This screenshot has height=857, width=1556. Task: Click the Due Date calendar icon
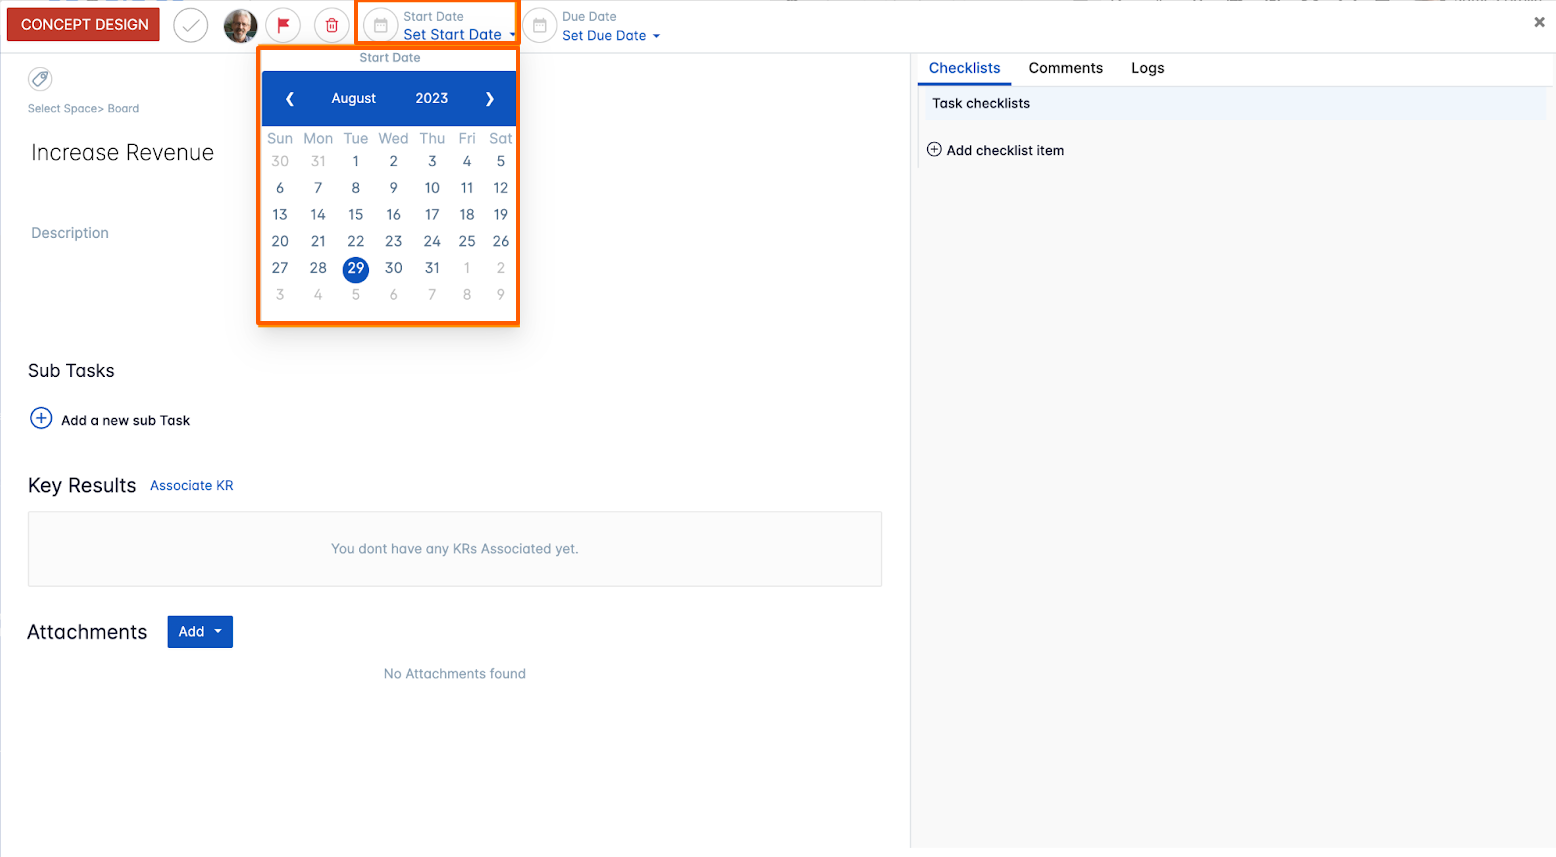pyautogui.click(x=539, y=25)
